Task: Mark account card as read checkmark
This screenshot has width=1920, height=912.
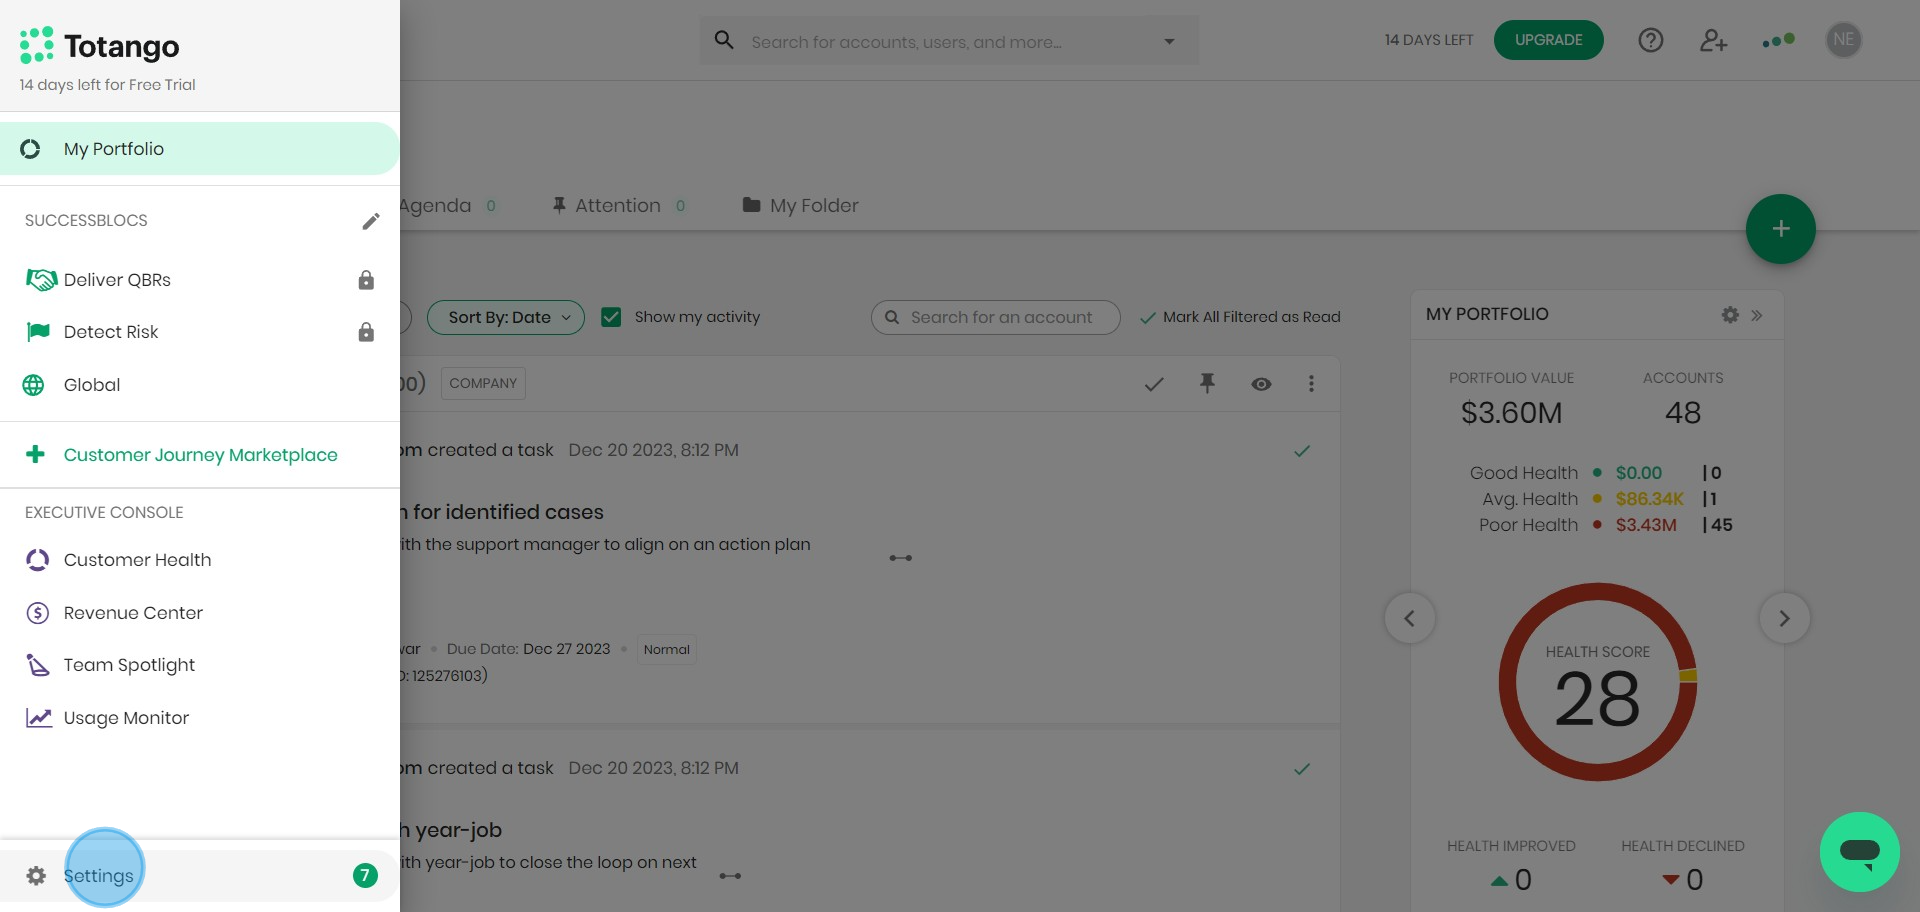Action: pos(1154,384)
